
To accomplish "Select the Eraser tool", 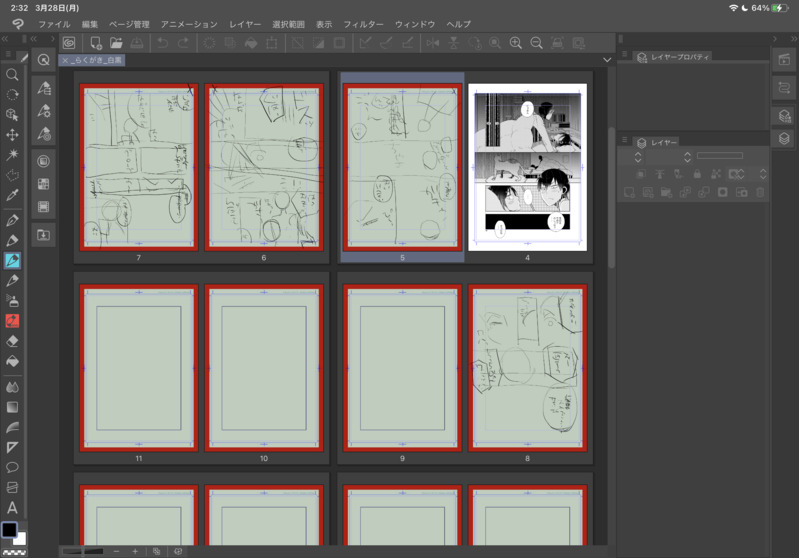I will click(x=12, y=341).
